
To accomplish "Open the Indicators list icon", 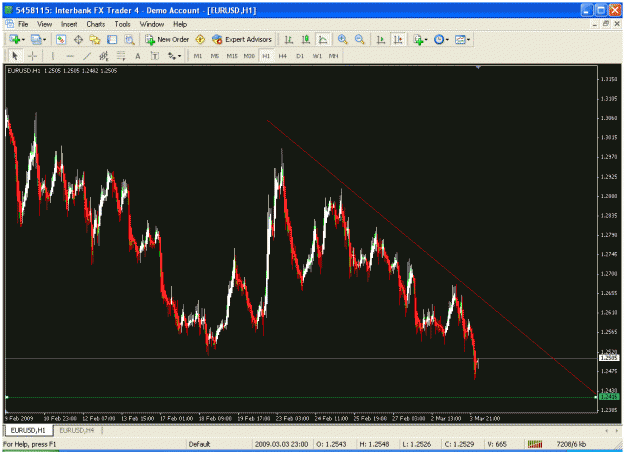I will (418, 39).
